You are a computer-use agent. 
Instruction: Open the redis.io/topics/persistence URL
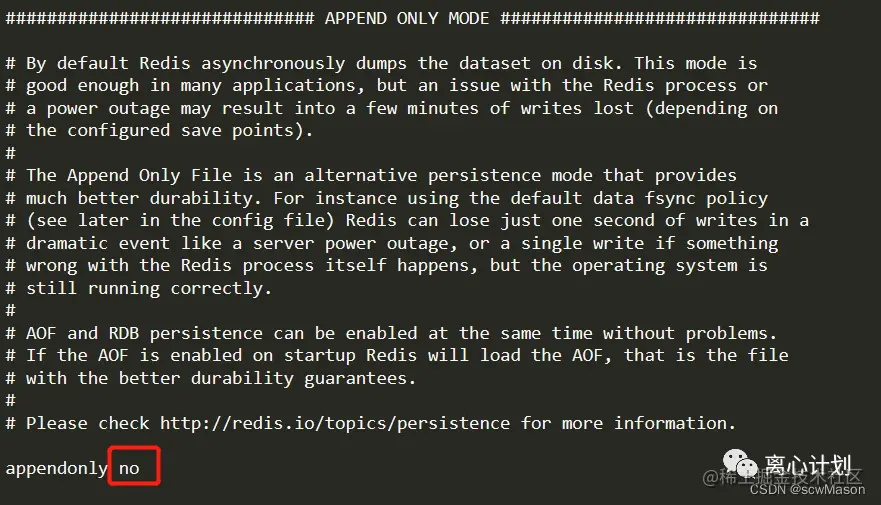pos(335,423)
